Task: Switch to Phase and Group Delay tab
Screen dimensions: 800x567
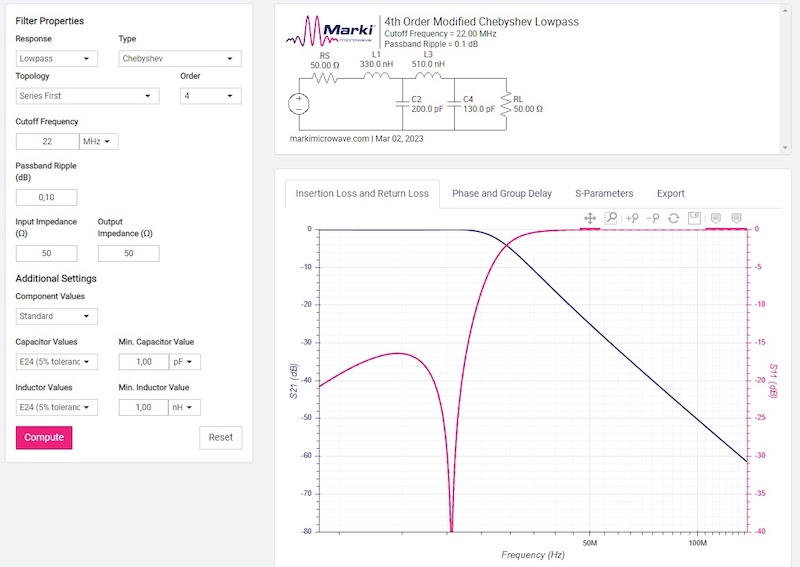Action: click(x=501, y=194)
